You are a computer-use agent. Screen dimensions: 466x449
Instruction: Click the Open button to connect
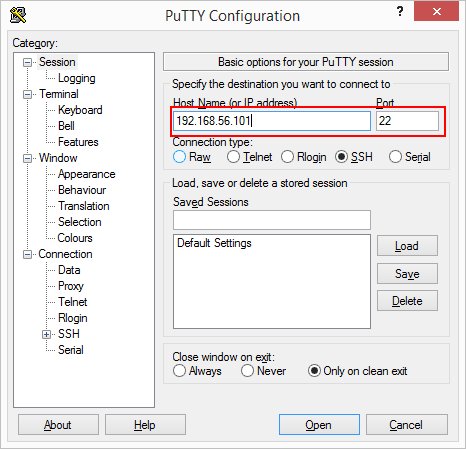(x=319, y=425)
